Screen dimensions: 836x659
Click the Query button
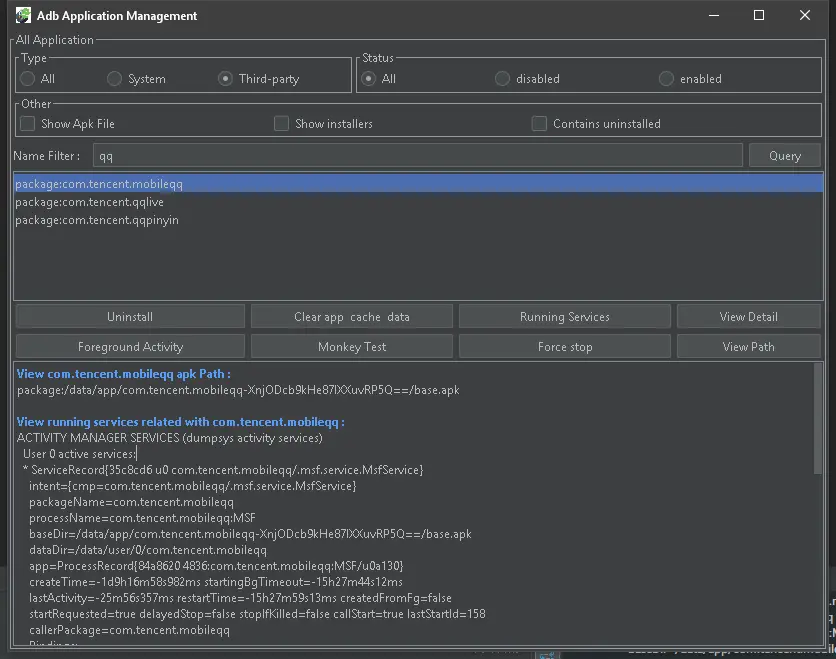pos(785,156)
